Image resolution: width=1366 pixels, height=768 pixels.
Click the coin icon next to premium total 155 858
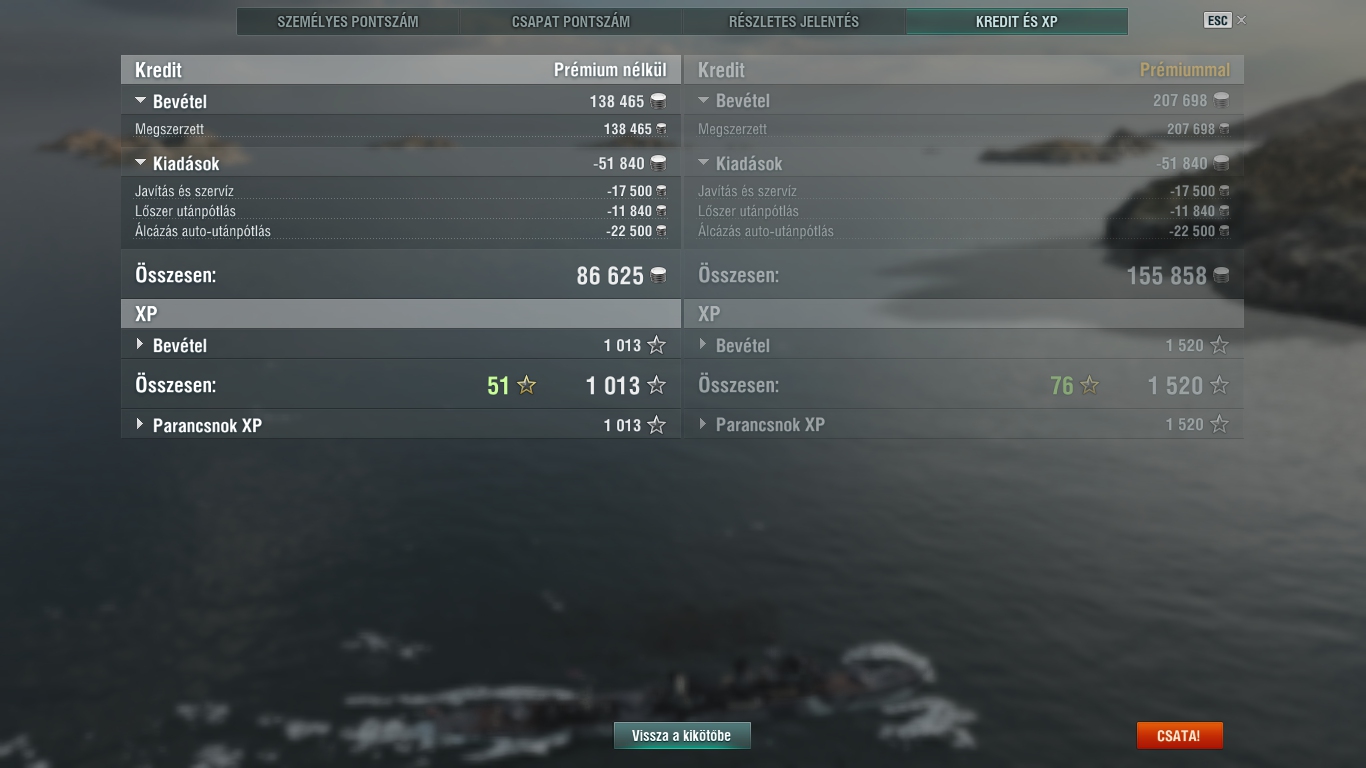click(1221, 275)
